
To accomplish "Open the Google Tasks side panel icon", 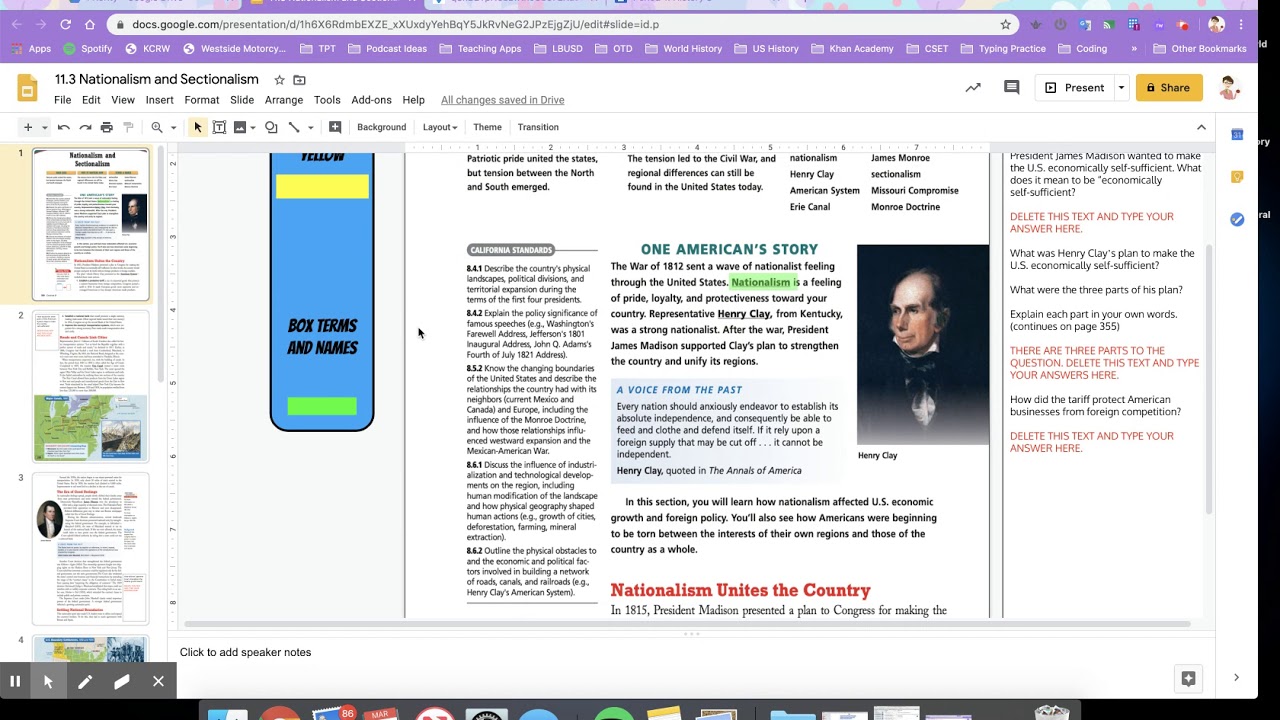I will tap(1237, 219).
